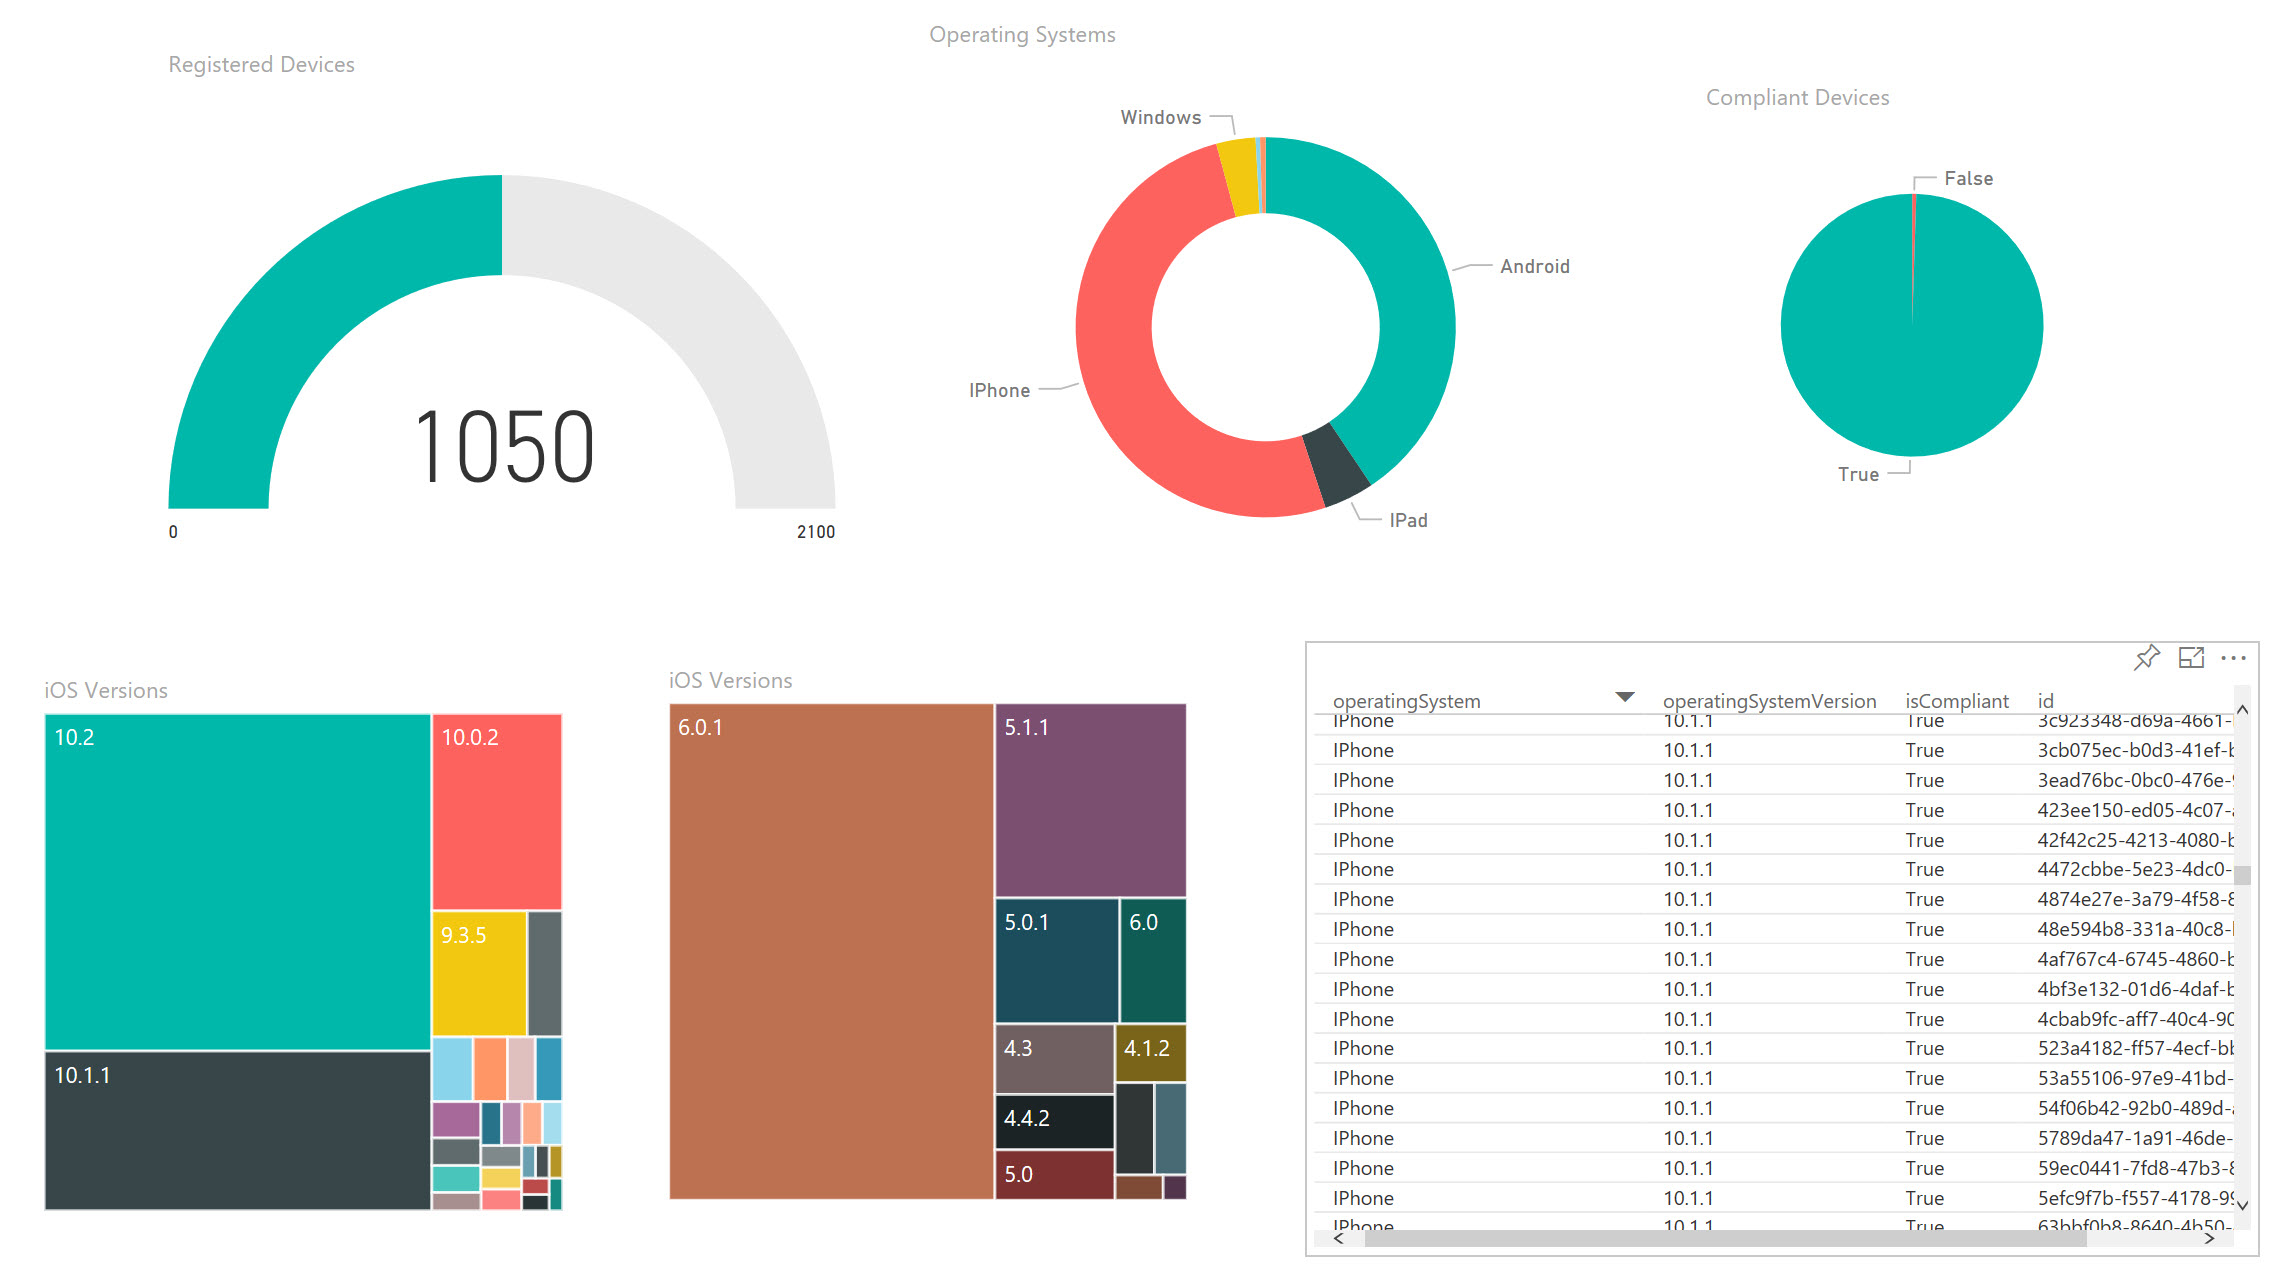Click scroll up arrow of table
This screenshot has width=2288, height=1282.
point(2242,710)
